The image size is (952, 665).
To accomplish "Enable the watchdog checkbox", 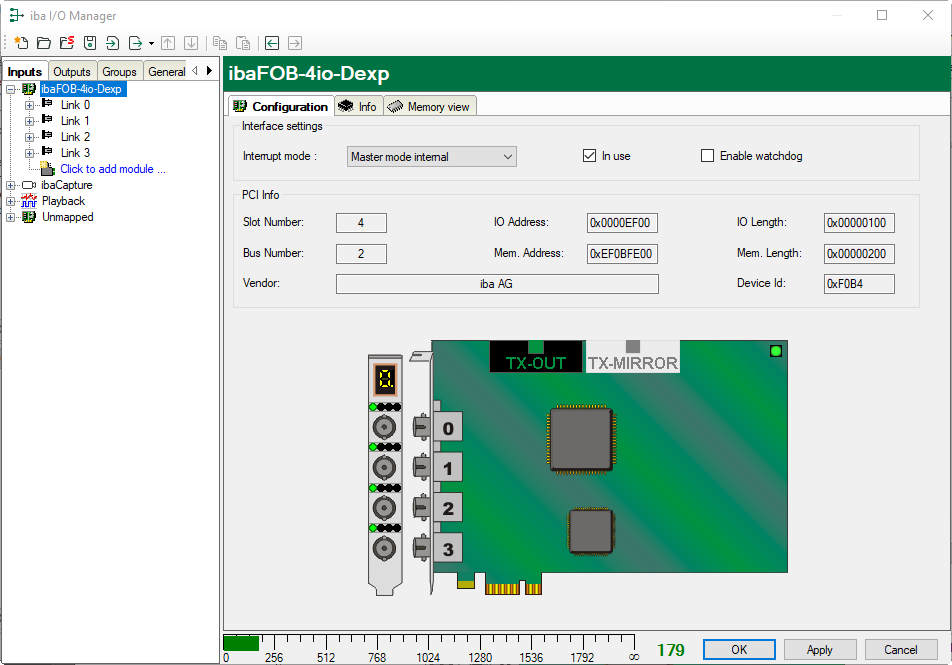I will pyautogui.click(x=708, y=156).
